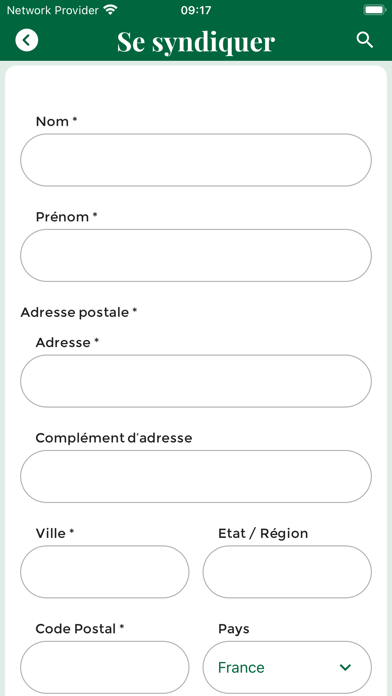This screenshot has width=392, height=696.
Task: Expand the Pays dropdown chevron
Action: click(345, 667)
